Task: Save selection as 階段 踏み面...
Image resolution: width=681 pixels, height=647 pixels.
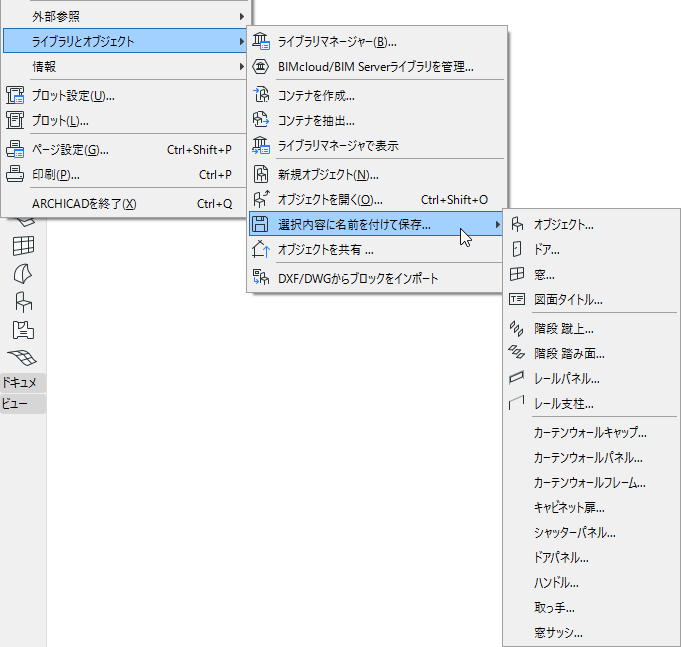Action: [x=592, y=354]
